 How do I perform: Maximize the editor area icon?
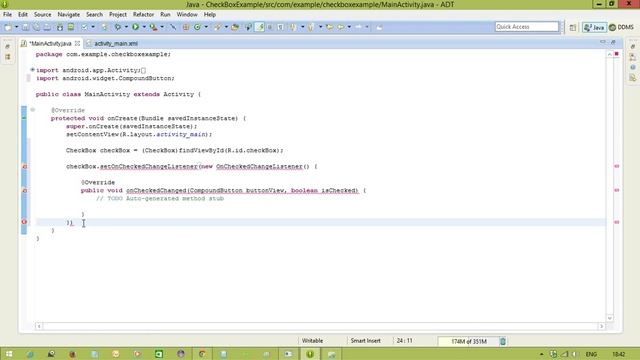coord(613,42)
